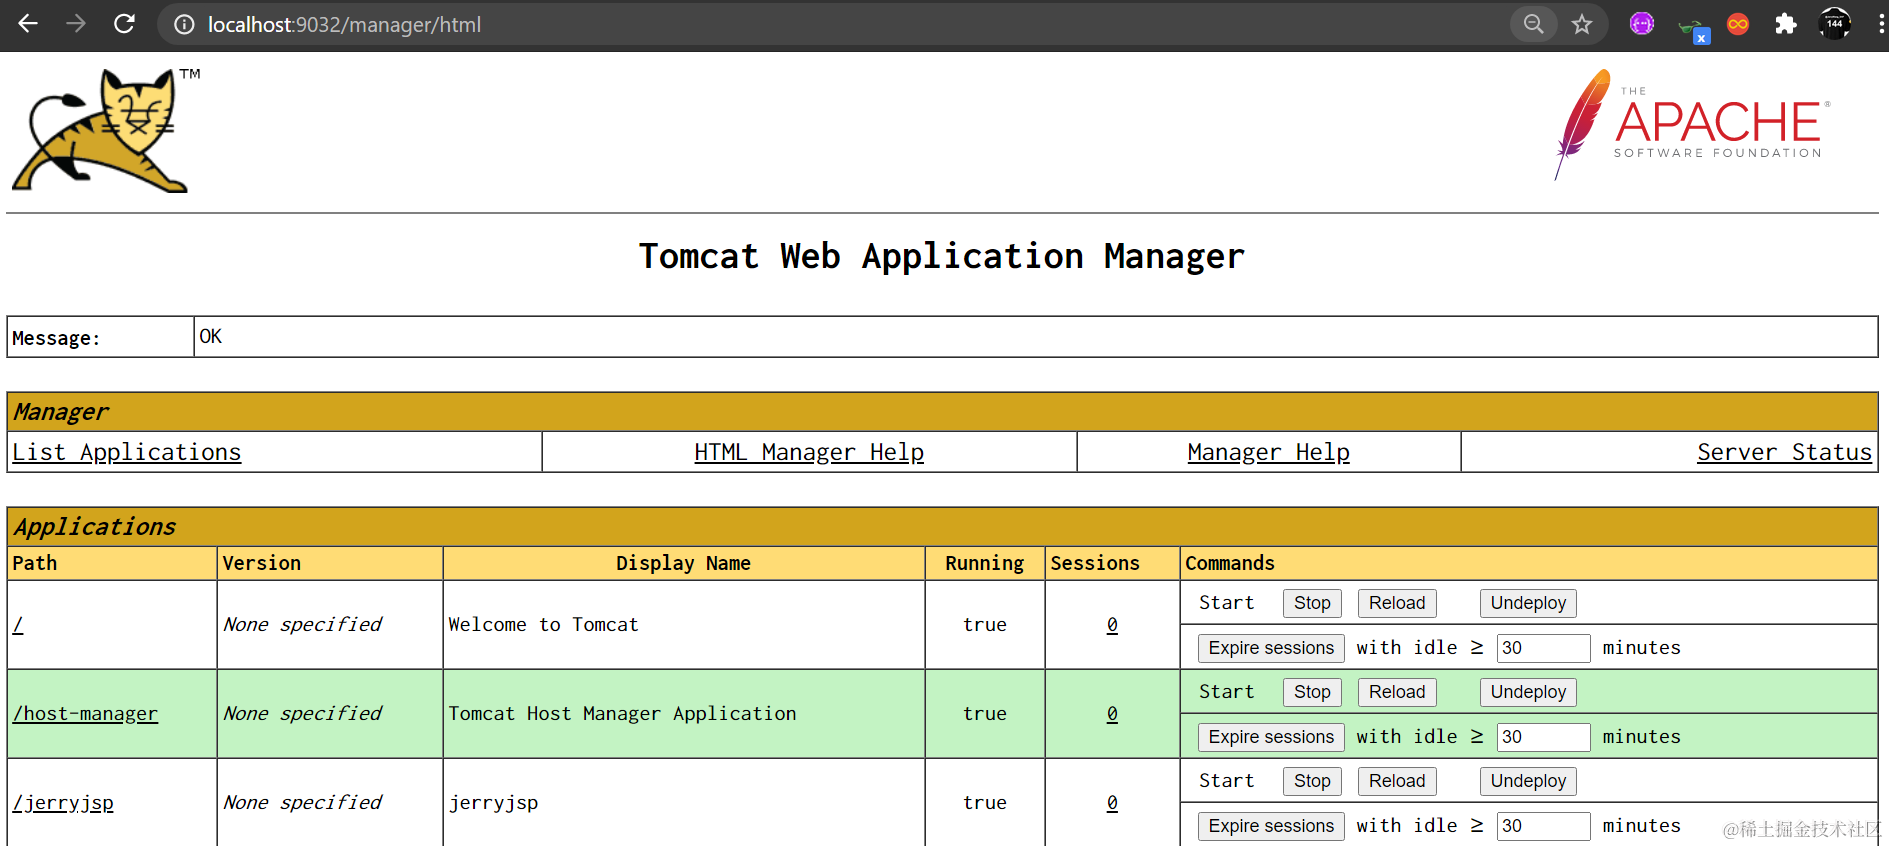
Task: Open sessions count link for /jerryjsp
Action: point(1112,803)
